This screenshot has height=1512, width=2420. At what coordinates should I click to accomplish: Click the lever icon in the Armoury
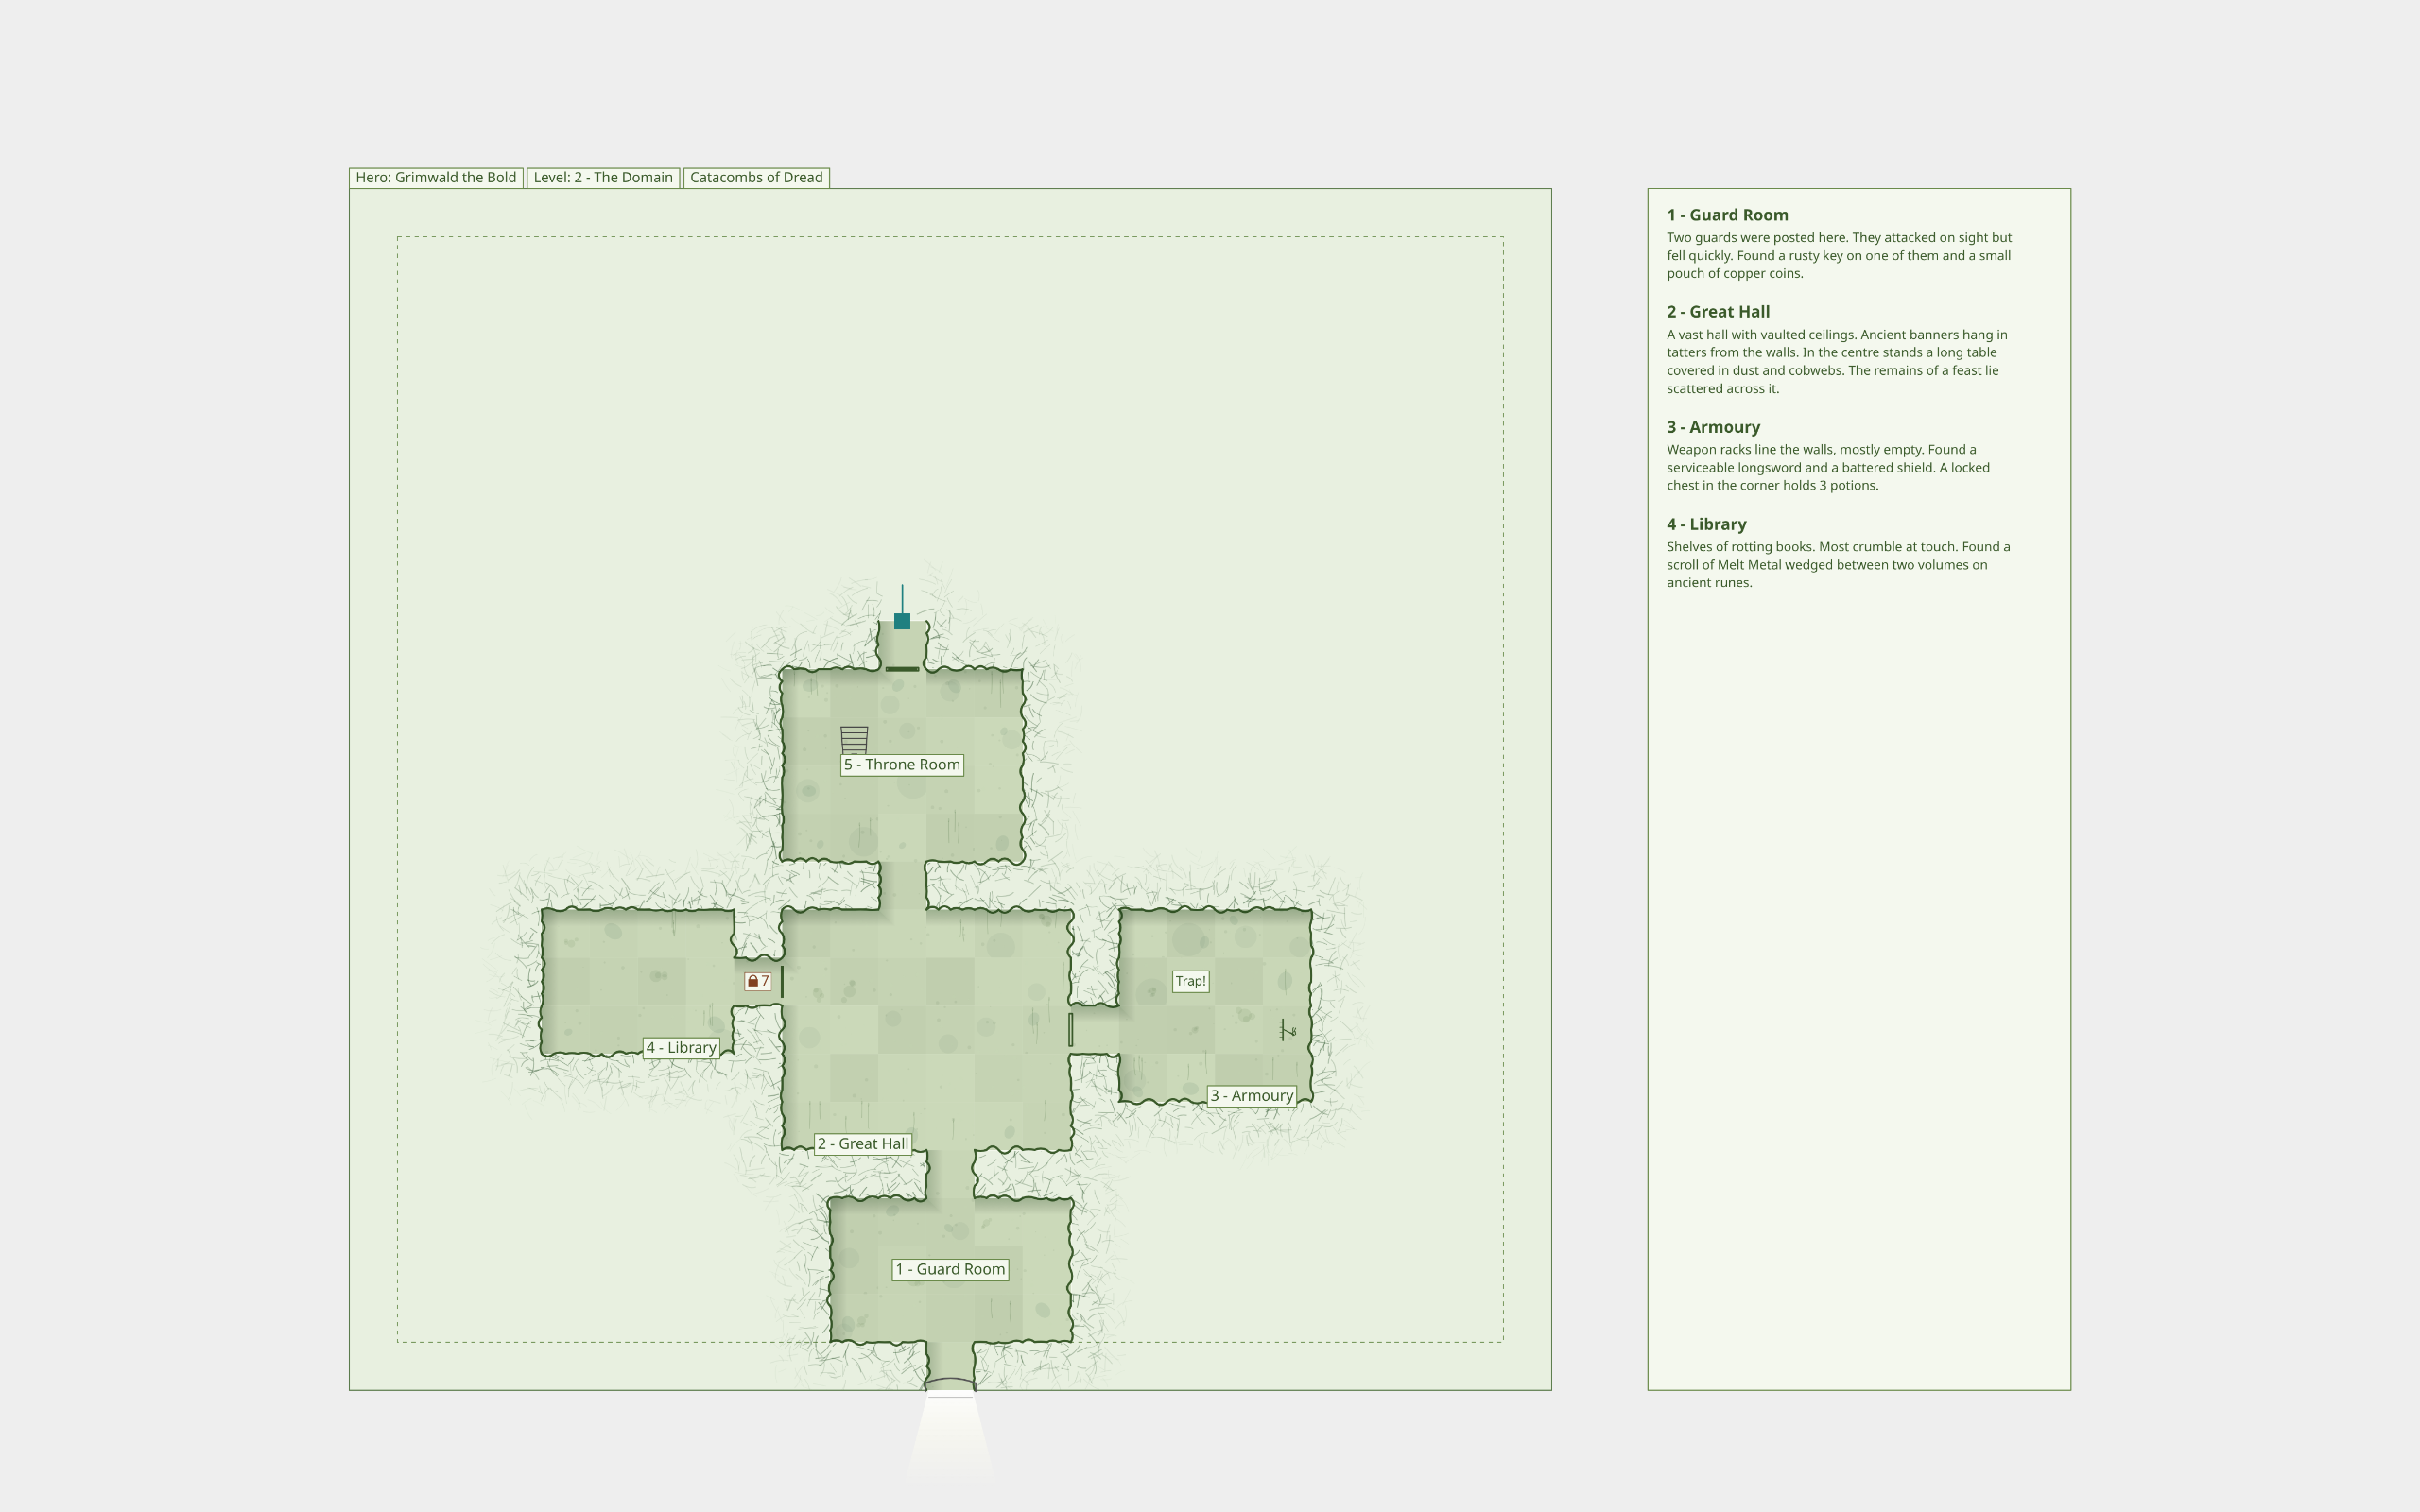pyautogui.click(x=1287, y=1030)
